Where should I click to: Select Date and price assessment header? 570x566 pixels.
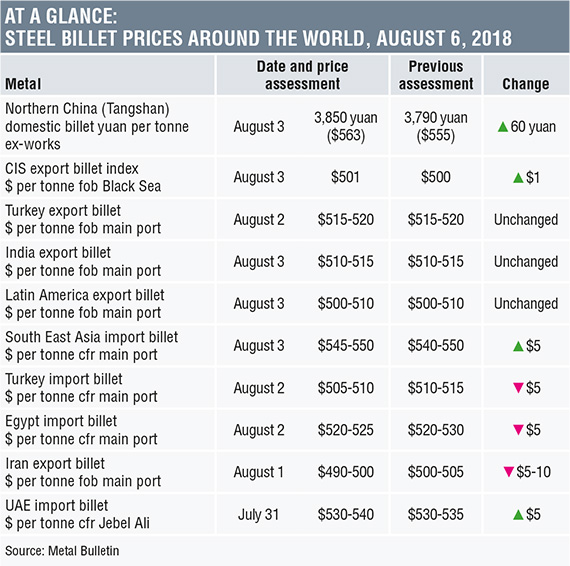pyautogui.click(x=302, y=75)
